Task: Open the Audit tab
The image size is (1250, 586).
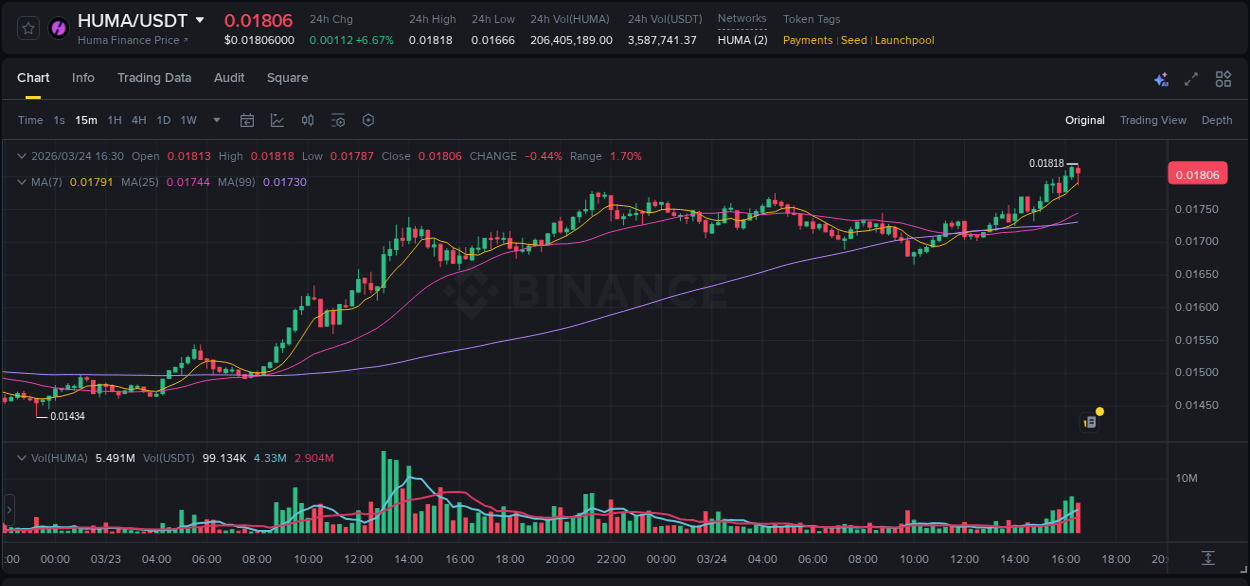Action: [229, 78]
